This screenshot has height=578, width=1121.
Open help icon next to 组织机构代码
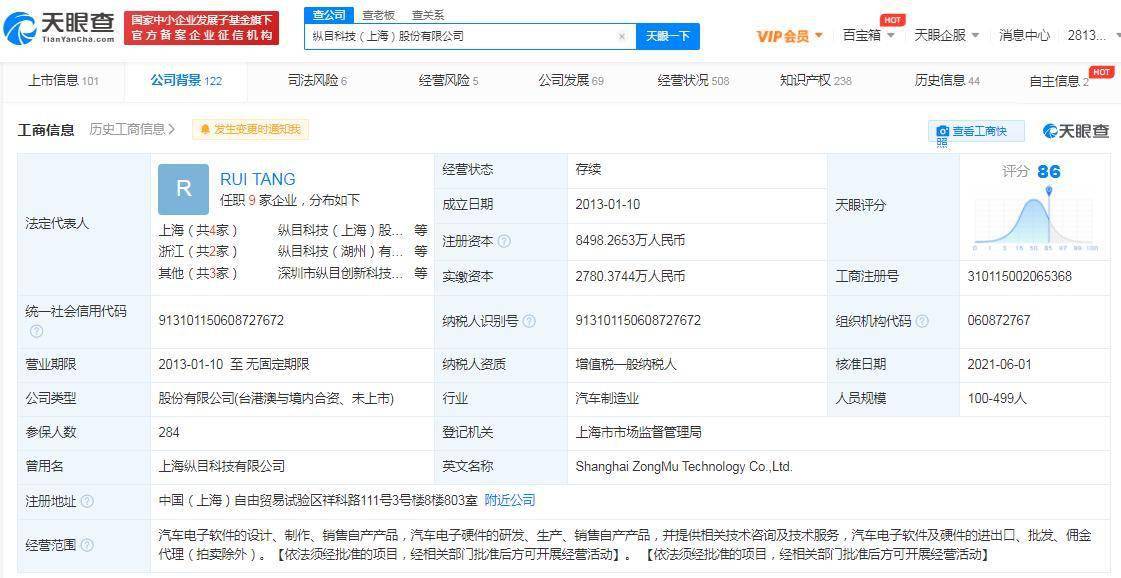click(x=922, y=322)
